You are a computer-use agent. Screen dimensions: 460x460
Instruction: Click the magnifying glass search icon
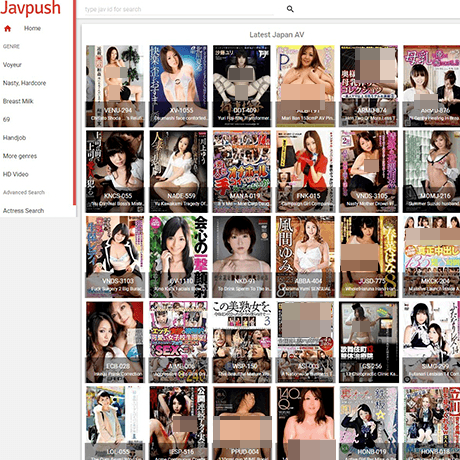click(x=290, y=9)
